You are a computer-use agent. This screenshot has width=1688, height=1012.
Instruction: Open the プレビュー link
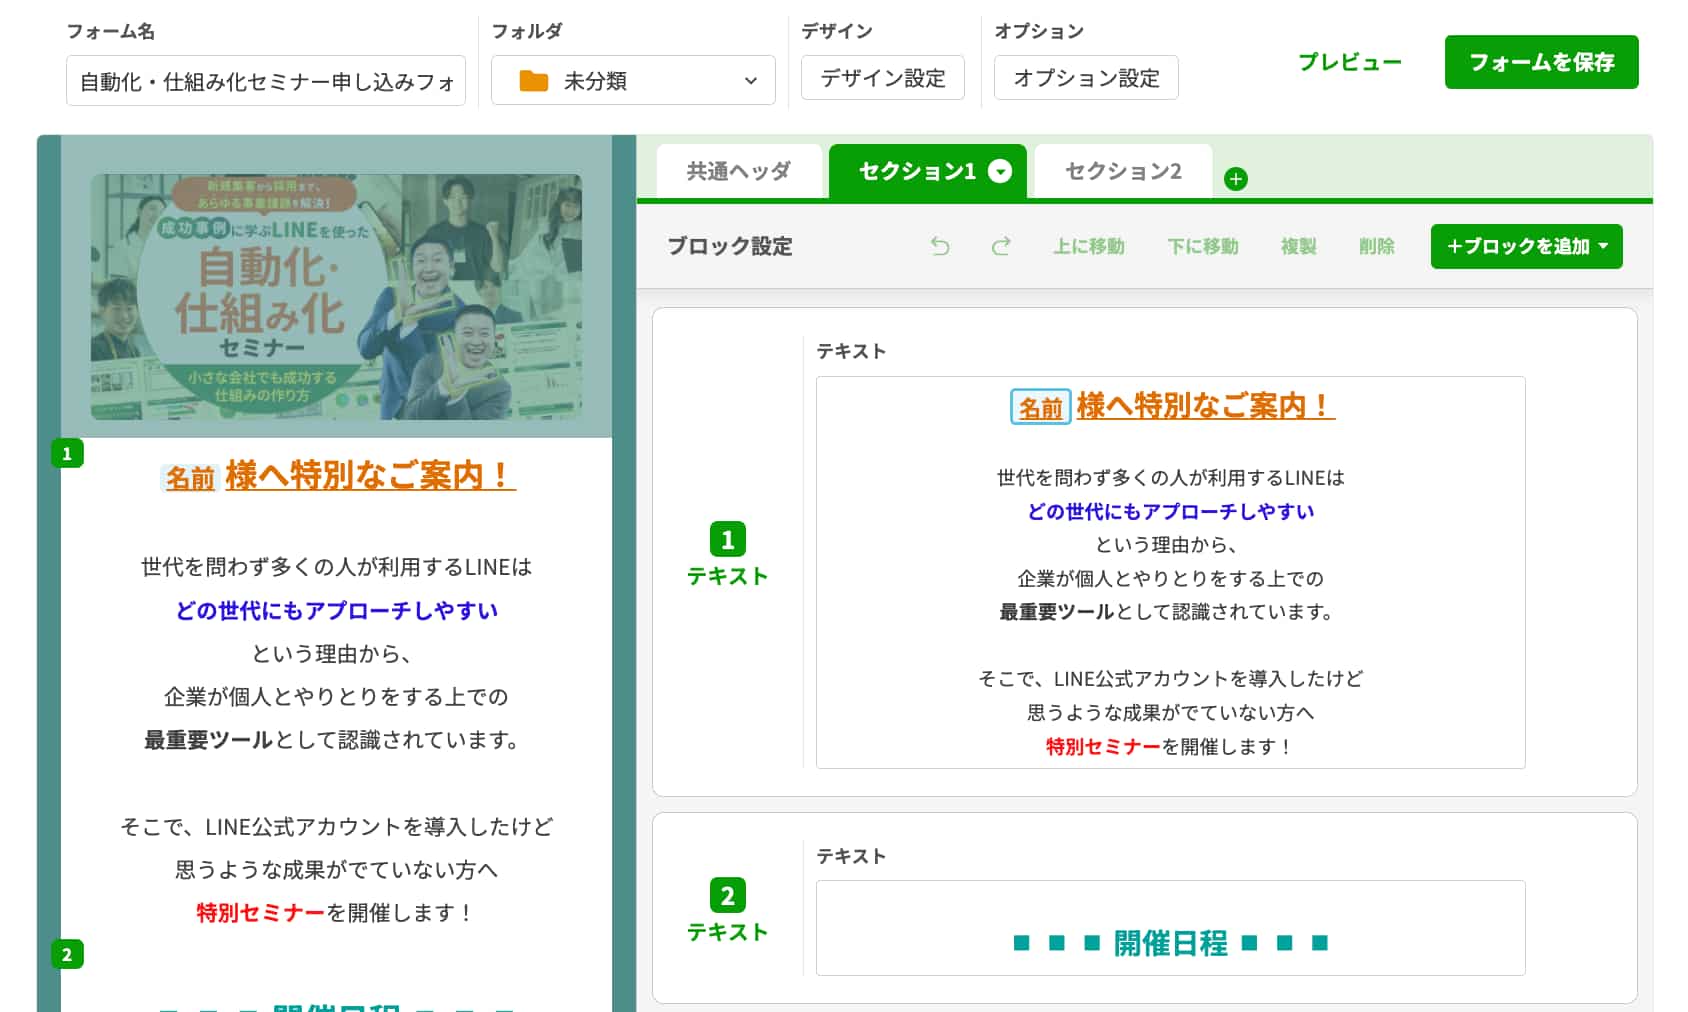click(1349, 62)
